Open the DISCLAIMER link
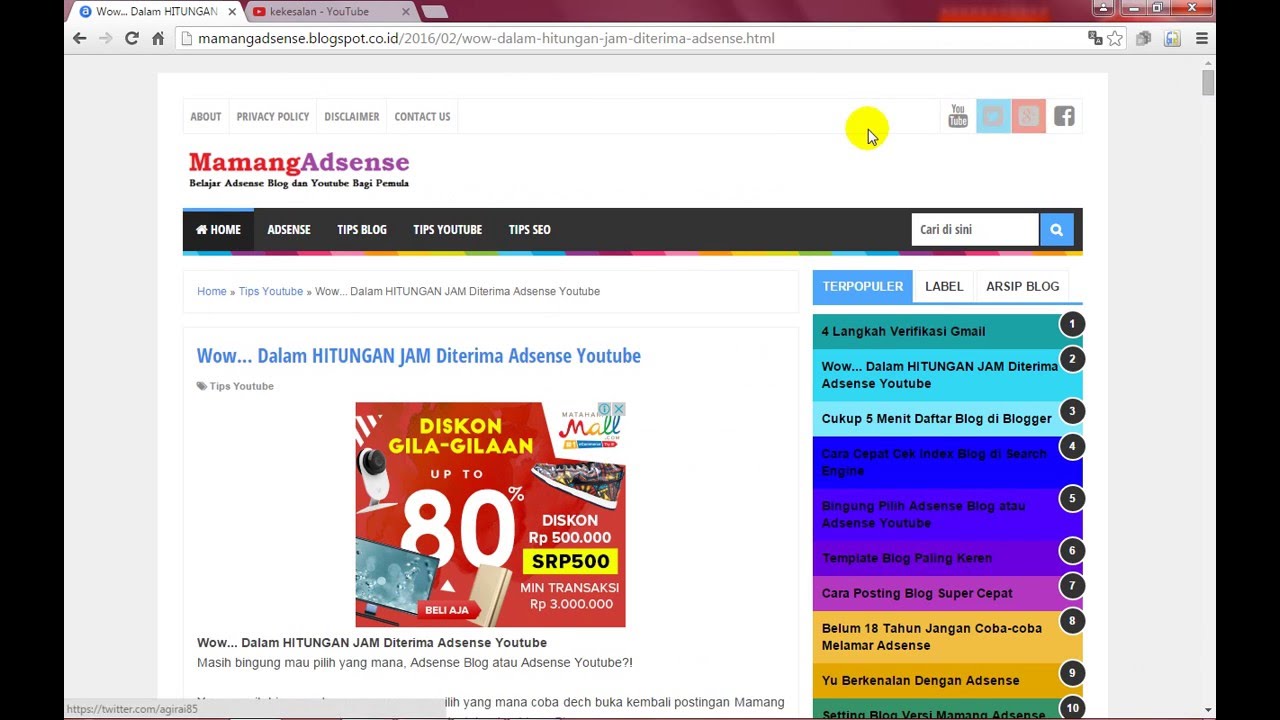Viewport: 1280px width, 720px height. click(352, 116)
